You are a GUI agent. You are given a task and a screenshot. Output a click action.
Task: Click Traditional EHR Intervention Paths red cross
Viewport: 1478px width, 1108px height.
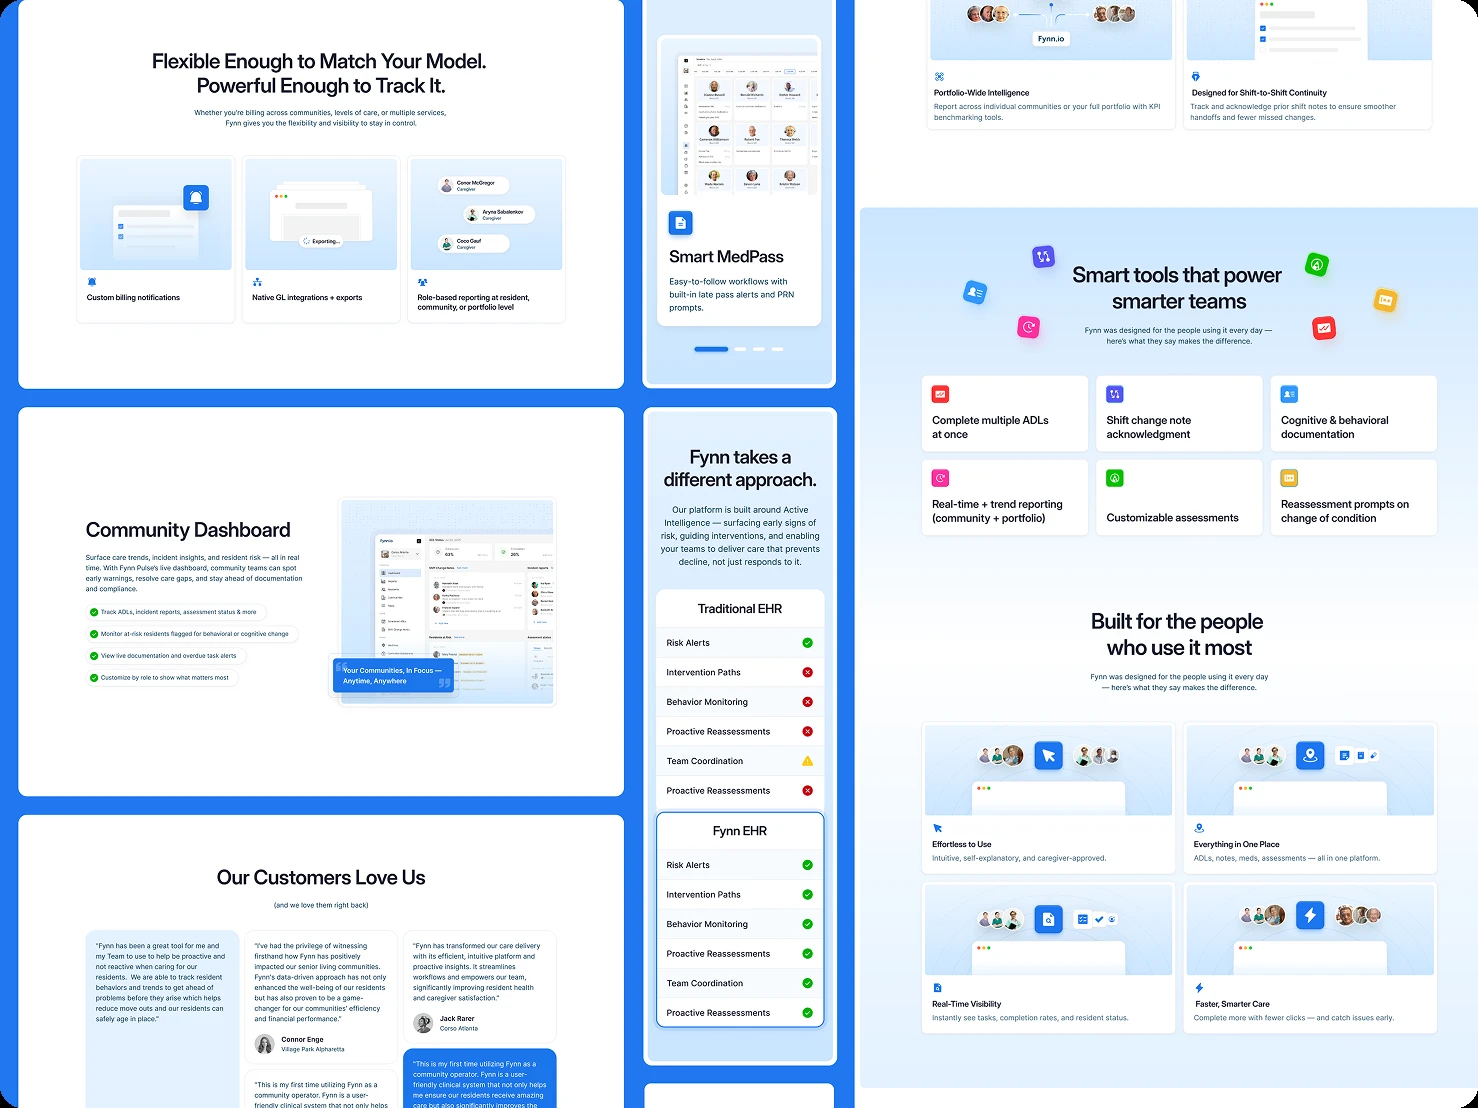(x=807, y=672)
